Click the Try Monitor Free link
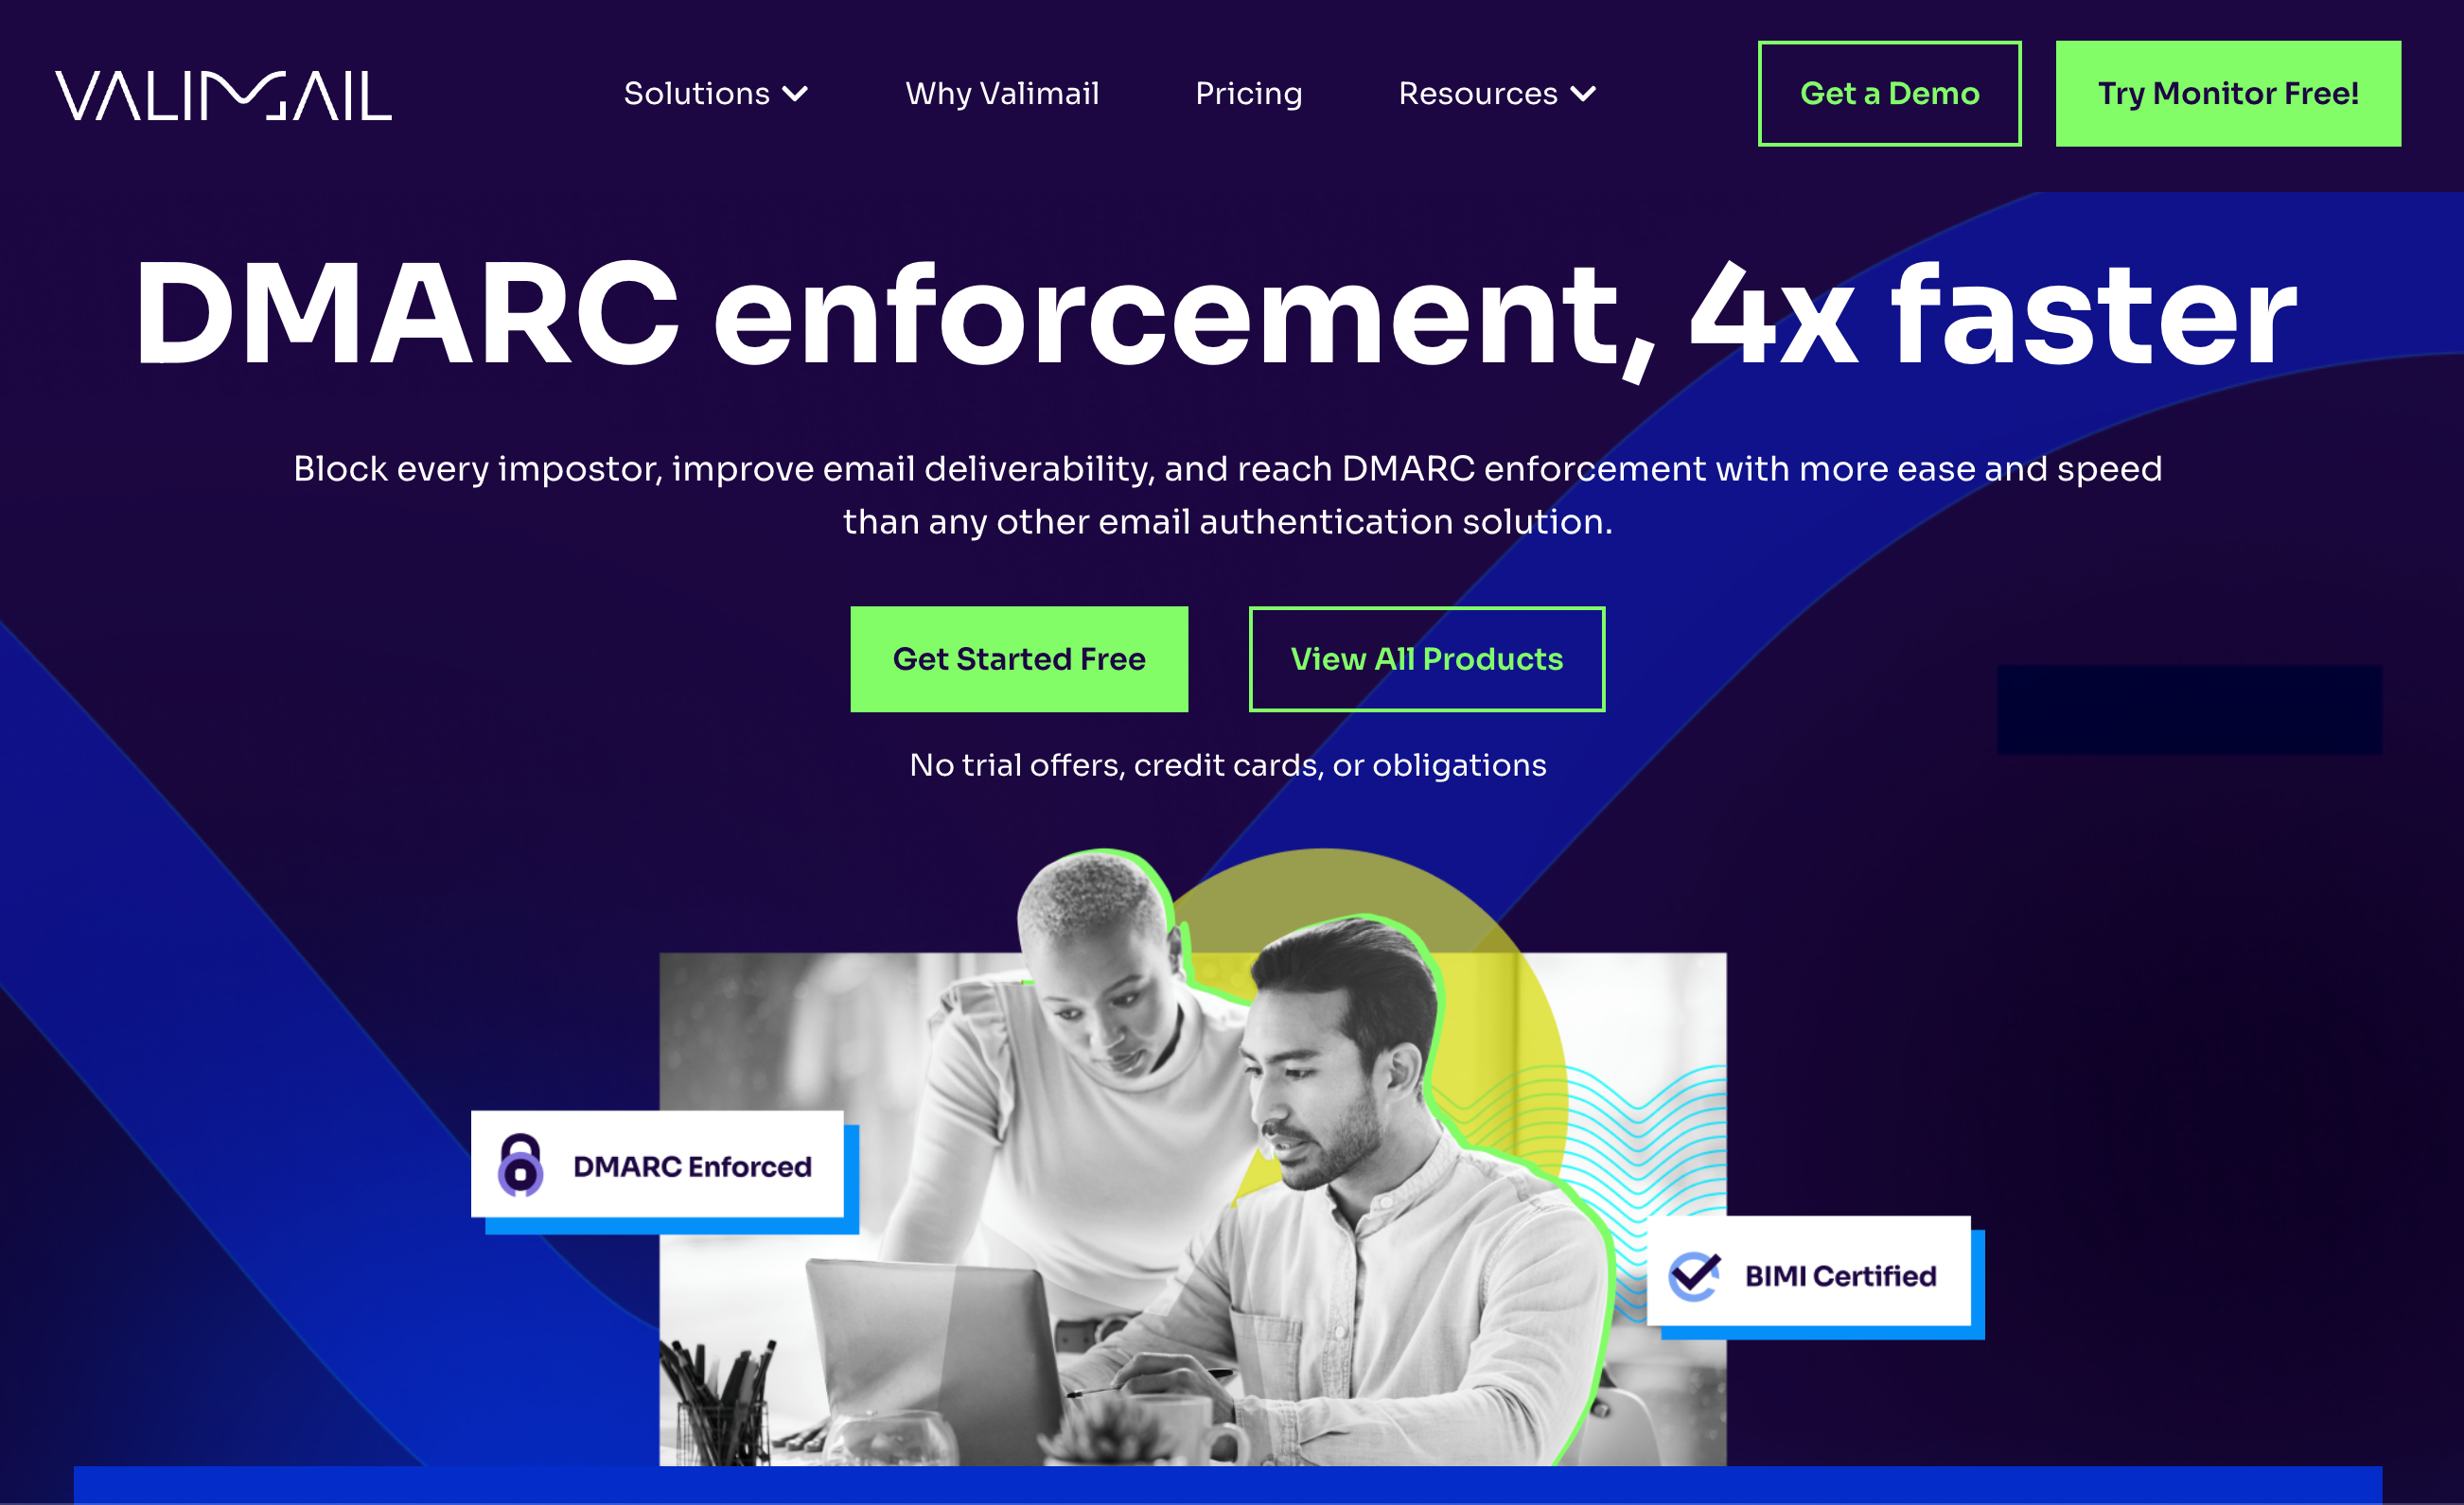This screenshot has width=2464, height=1505. pyautogui.click(x=2226, y=92)
